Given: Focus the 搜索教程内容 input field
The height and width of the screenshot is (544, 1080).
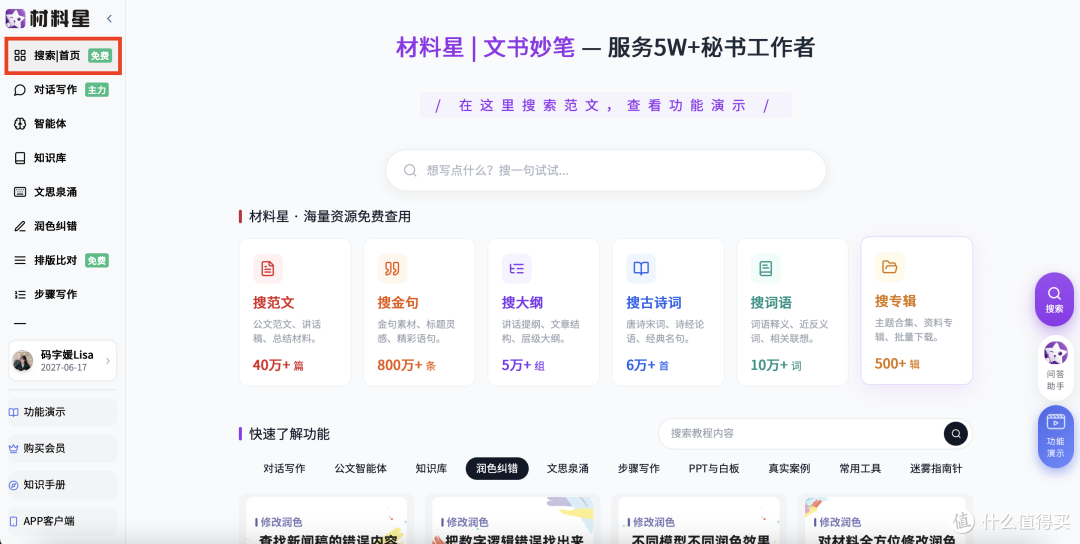Looking at the screenshot, I should [x=800, y=434].
